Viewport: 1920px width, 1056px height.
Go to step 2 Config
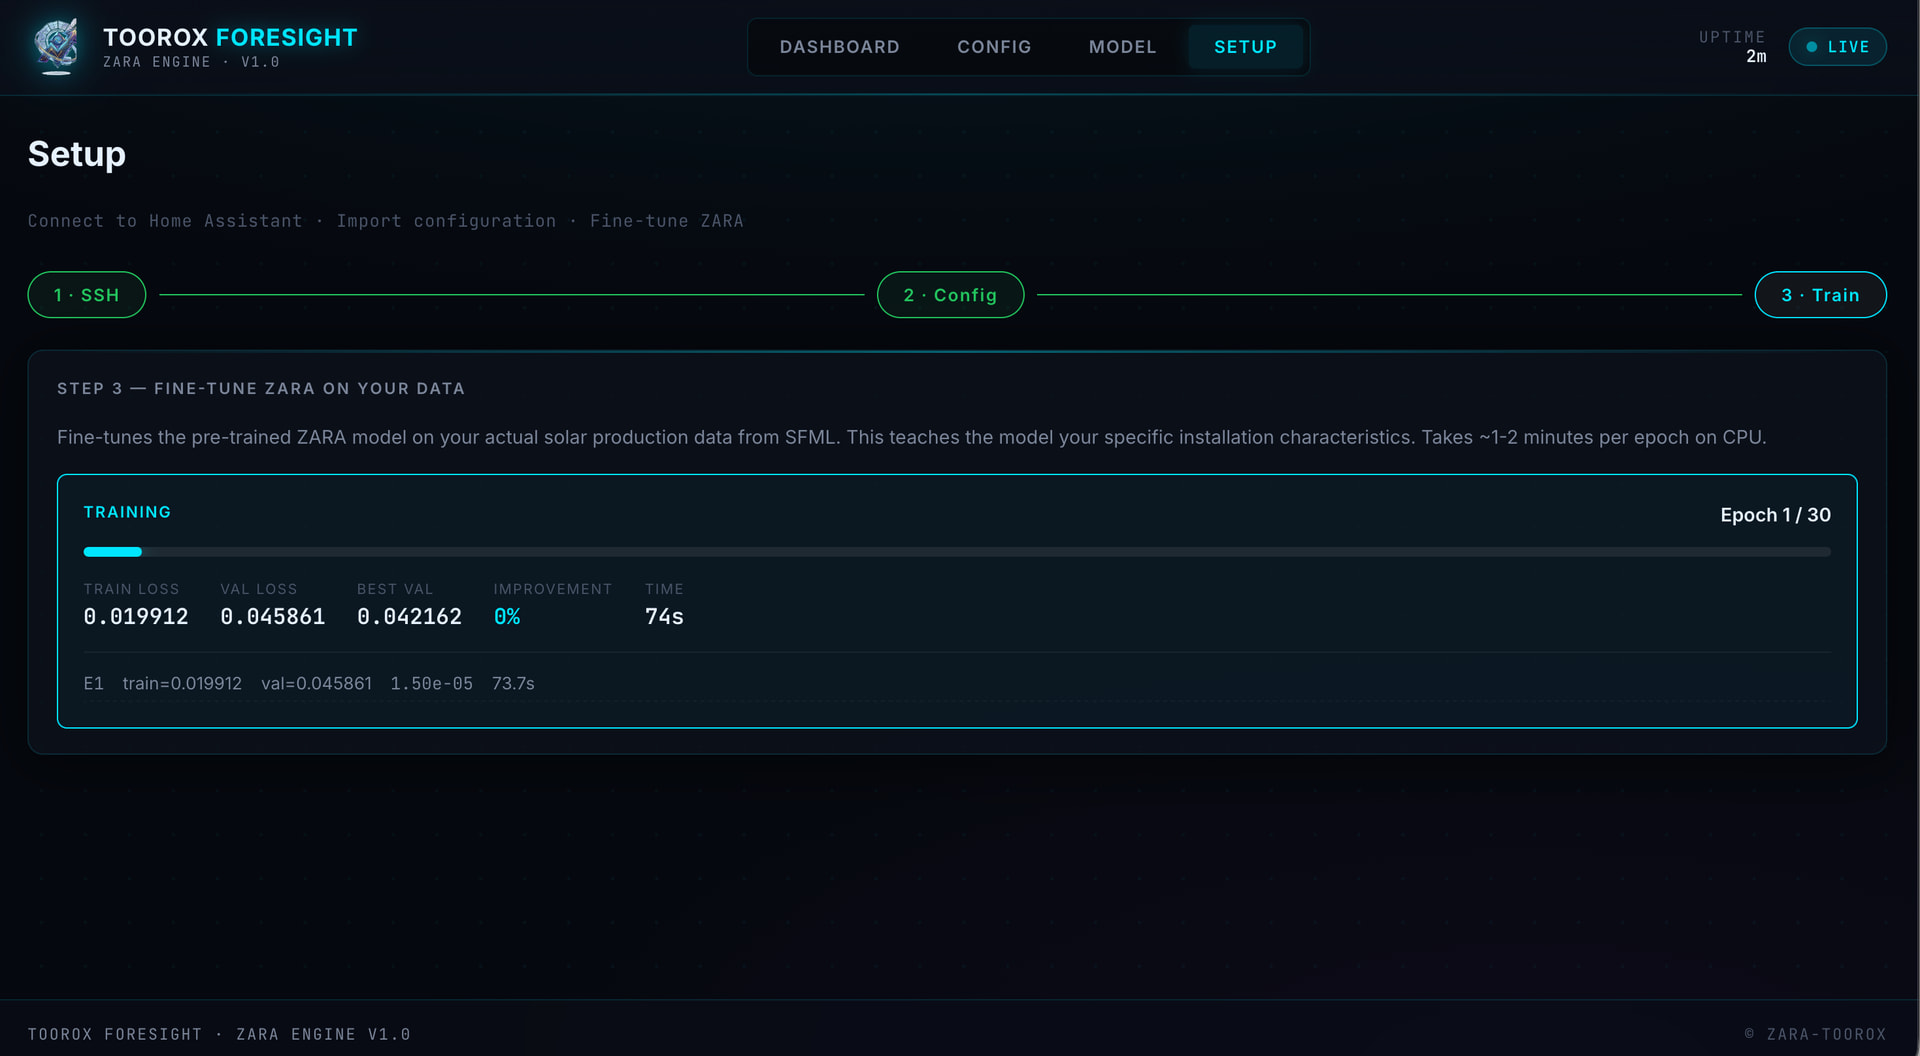tap(950, 295)
